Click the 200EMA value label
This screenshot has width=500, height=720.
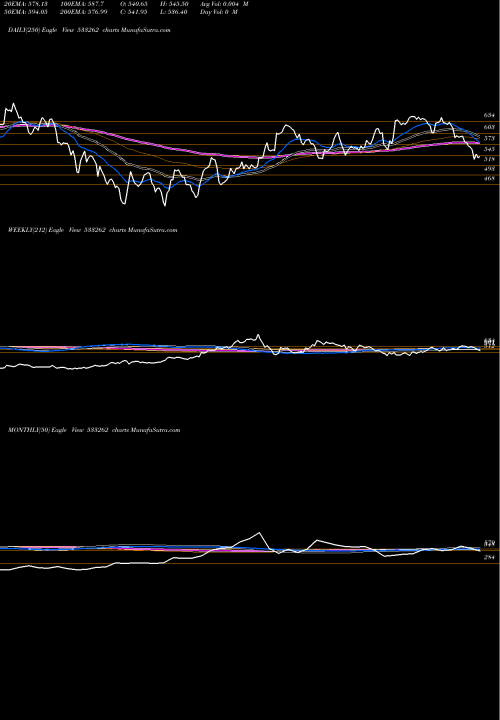click(84, 12)
